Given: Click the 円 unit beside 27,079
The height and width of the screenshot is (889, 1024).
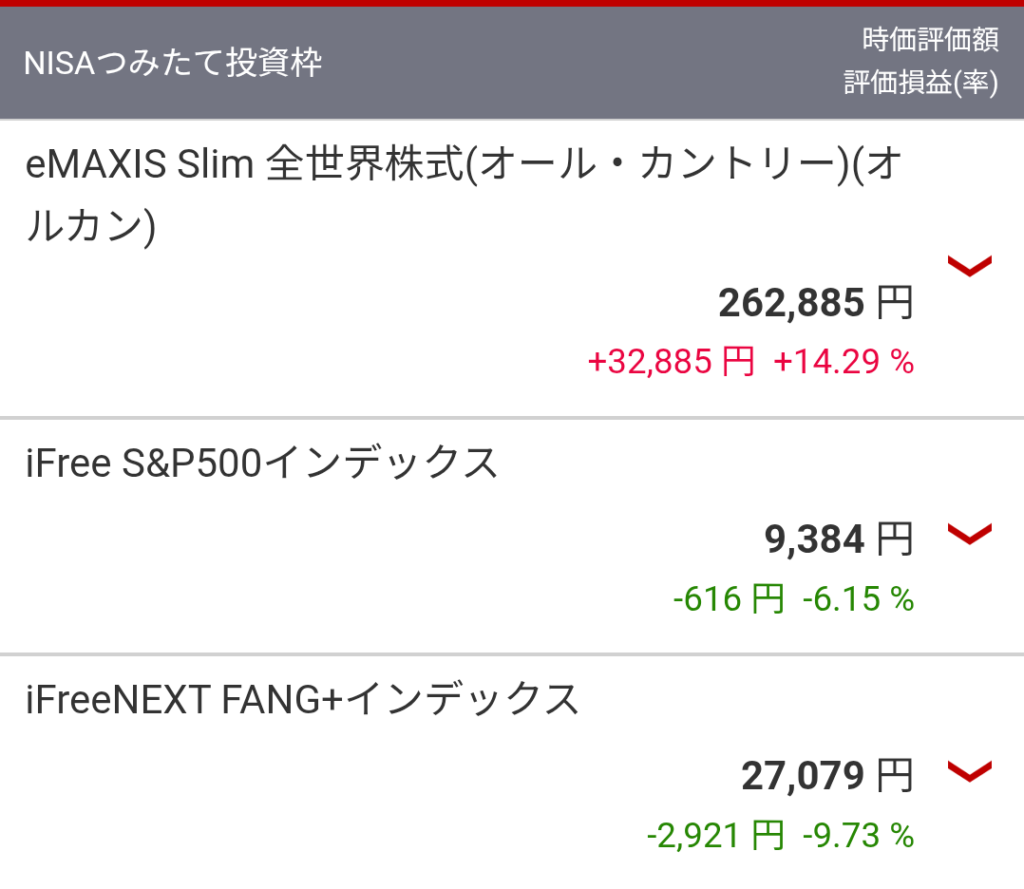Looking at the screenshot, I should tap(895, 775).
